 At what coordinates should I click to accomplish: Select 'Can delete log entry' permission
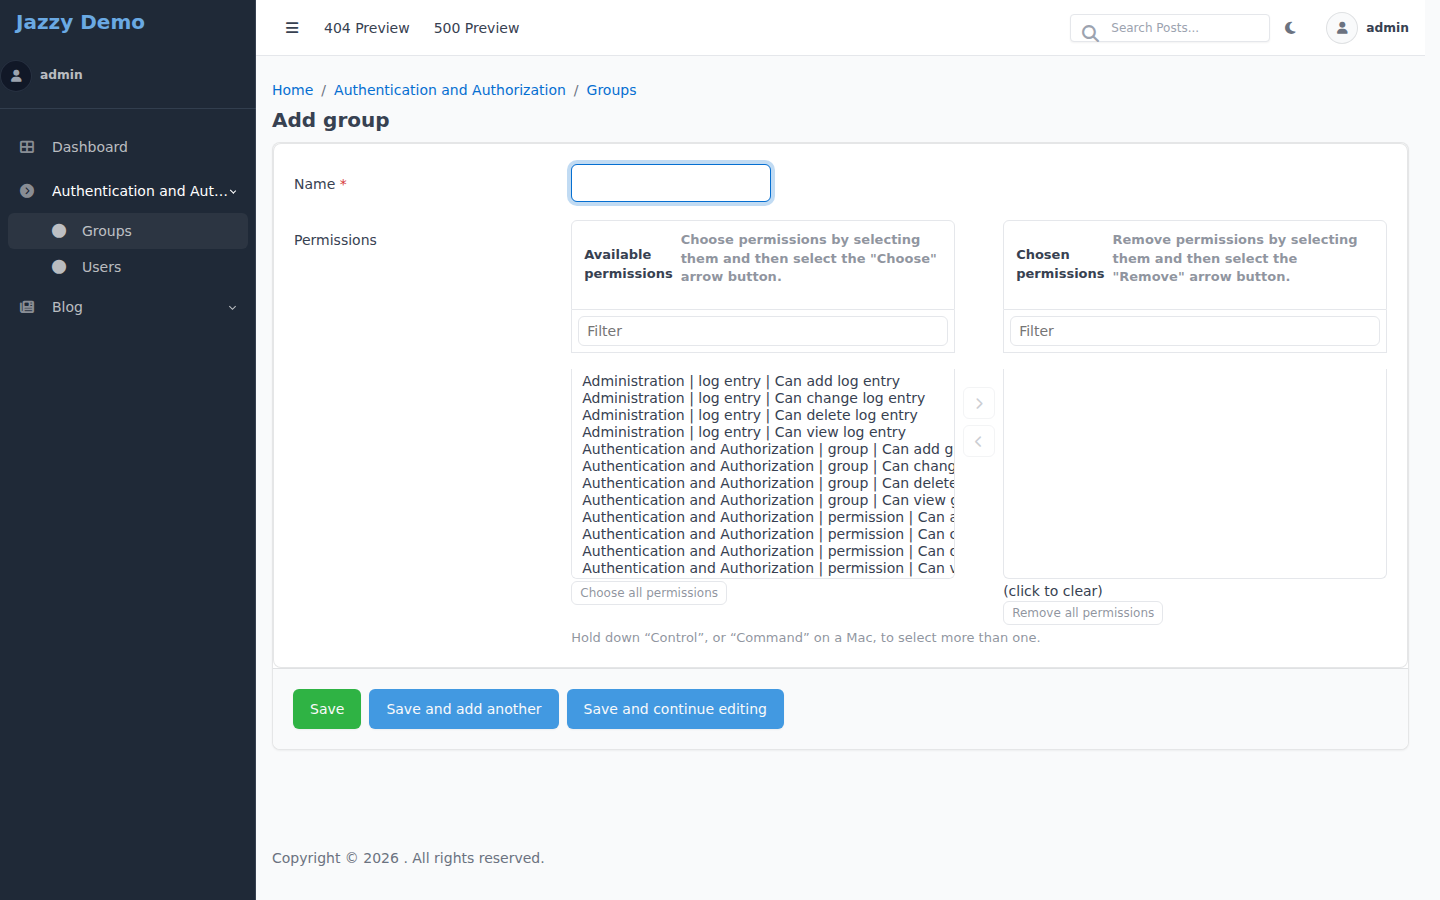pos(763,415)
